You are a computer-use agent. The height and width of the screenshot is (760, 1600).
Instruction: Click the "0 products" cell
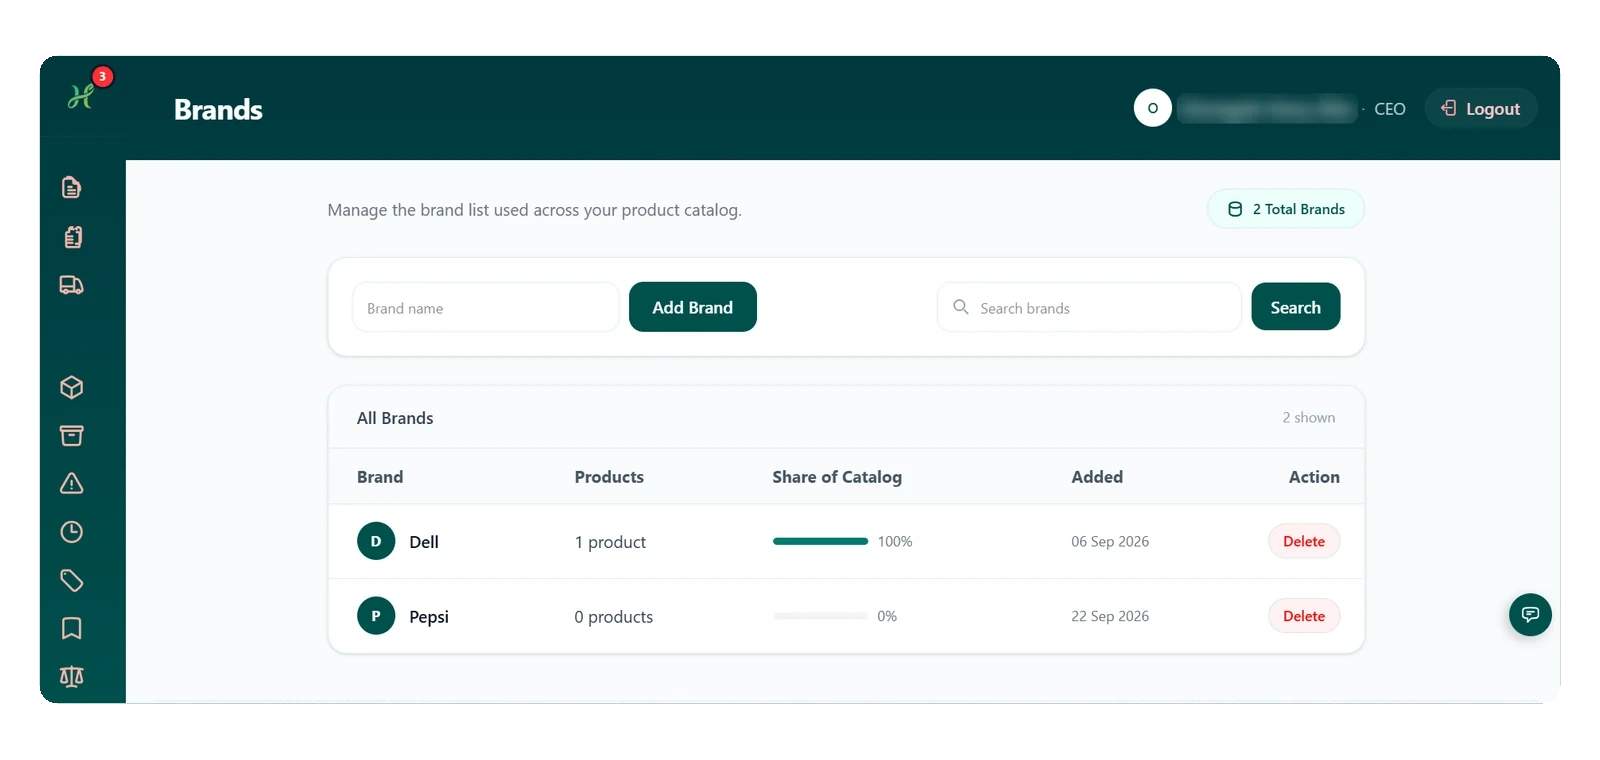pos(613,617)
